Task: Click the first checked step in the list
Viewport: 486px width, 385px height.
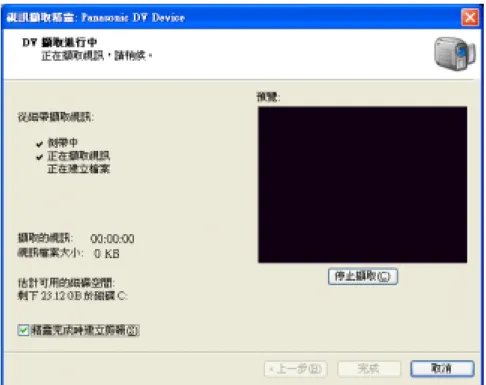Action: (63, 143)
